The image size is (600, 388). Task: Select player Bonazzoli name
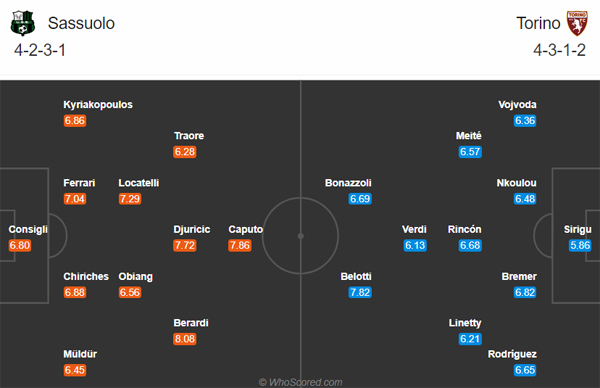coord(348,183)
